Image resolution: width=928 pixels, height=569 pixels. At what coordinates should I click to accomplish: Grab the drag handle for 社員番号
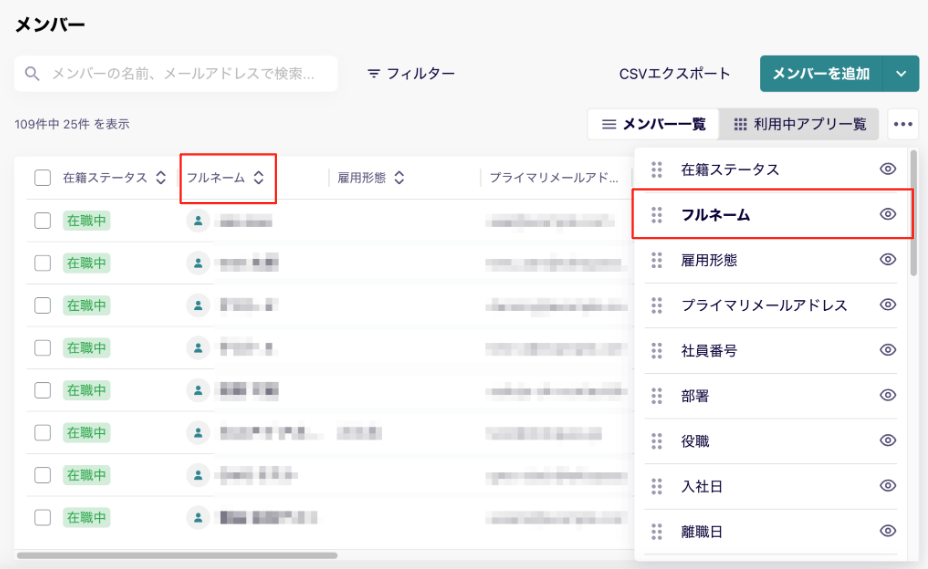(x=656, y=351)
